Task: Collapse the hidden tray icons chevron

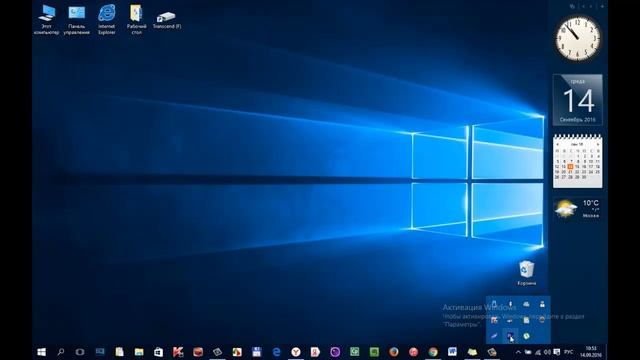Action: (x=518, y=352)
